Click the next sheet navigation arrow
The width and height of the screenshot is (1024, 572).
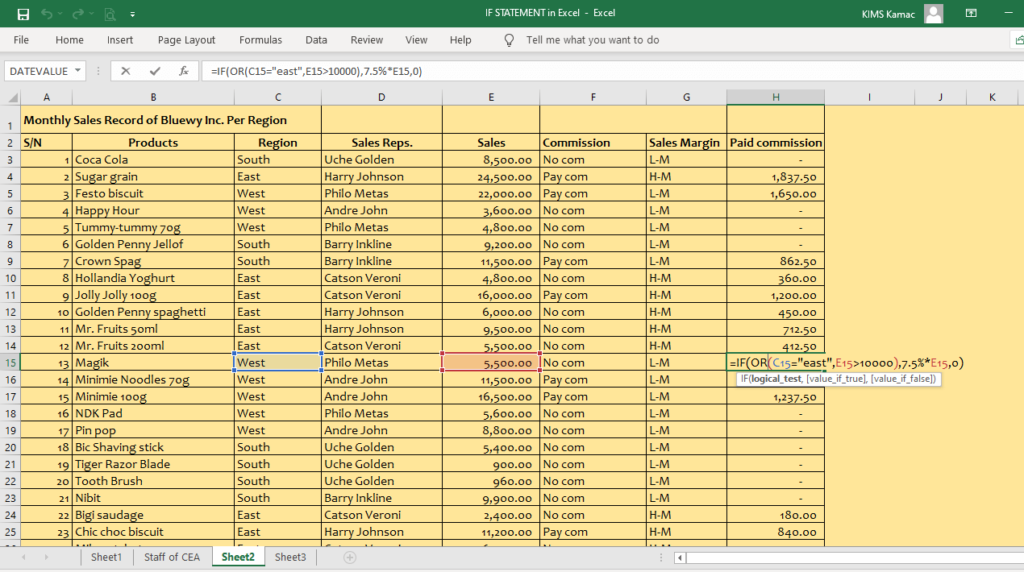tap(46, 557)
